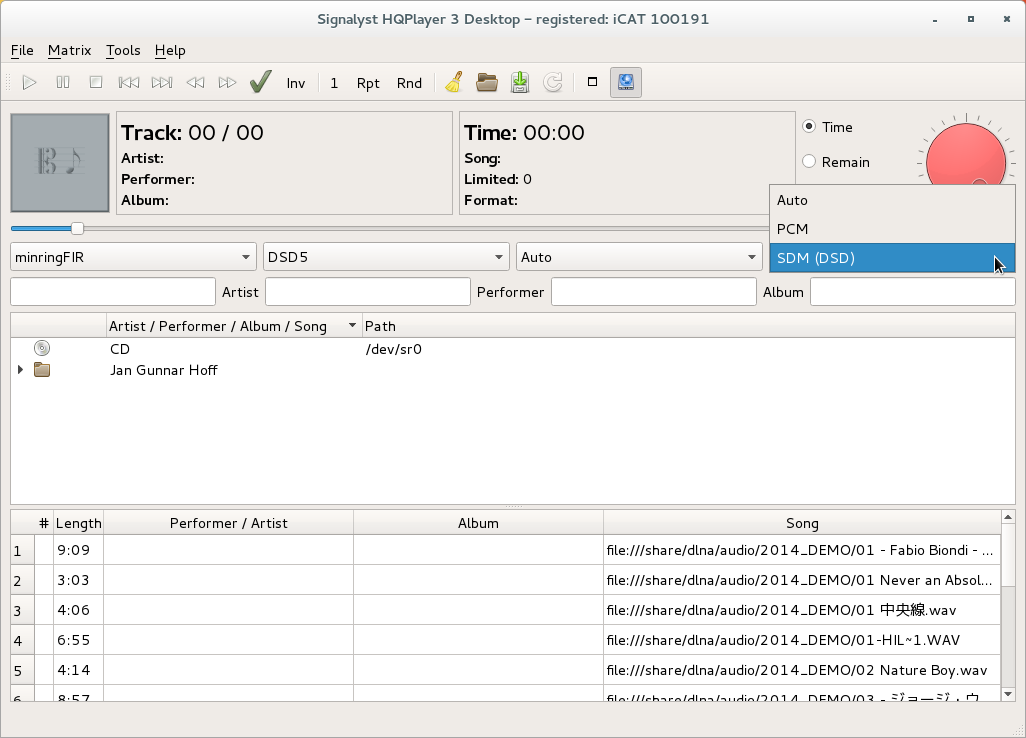This screenshot has width=1026, height=738.
Task: Click the Artist / Performer / Album / Song column header
Action: tap(234, 326)
